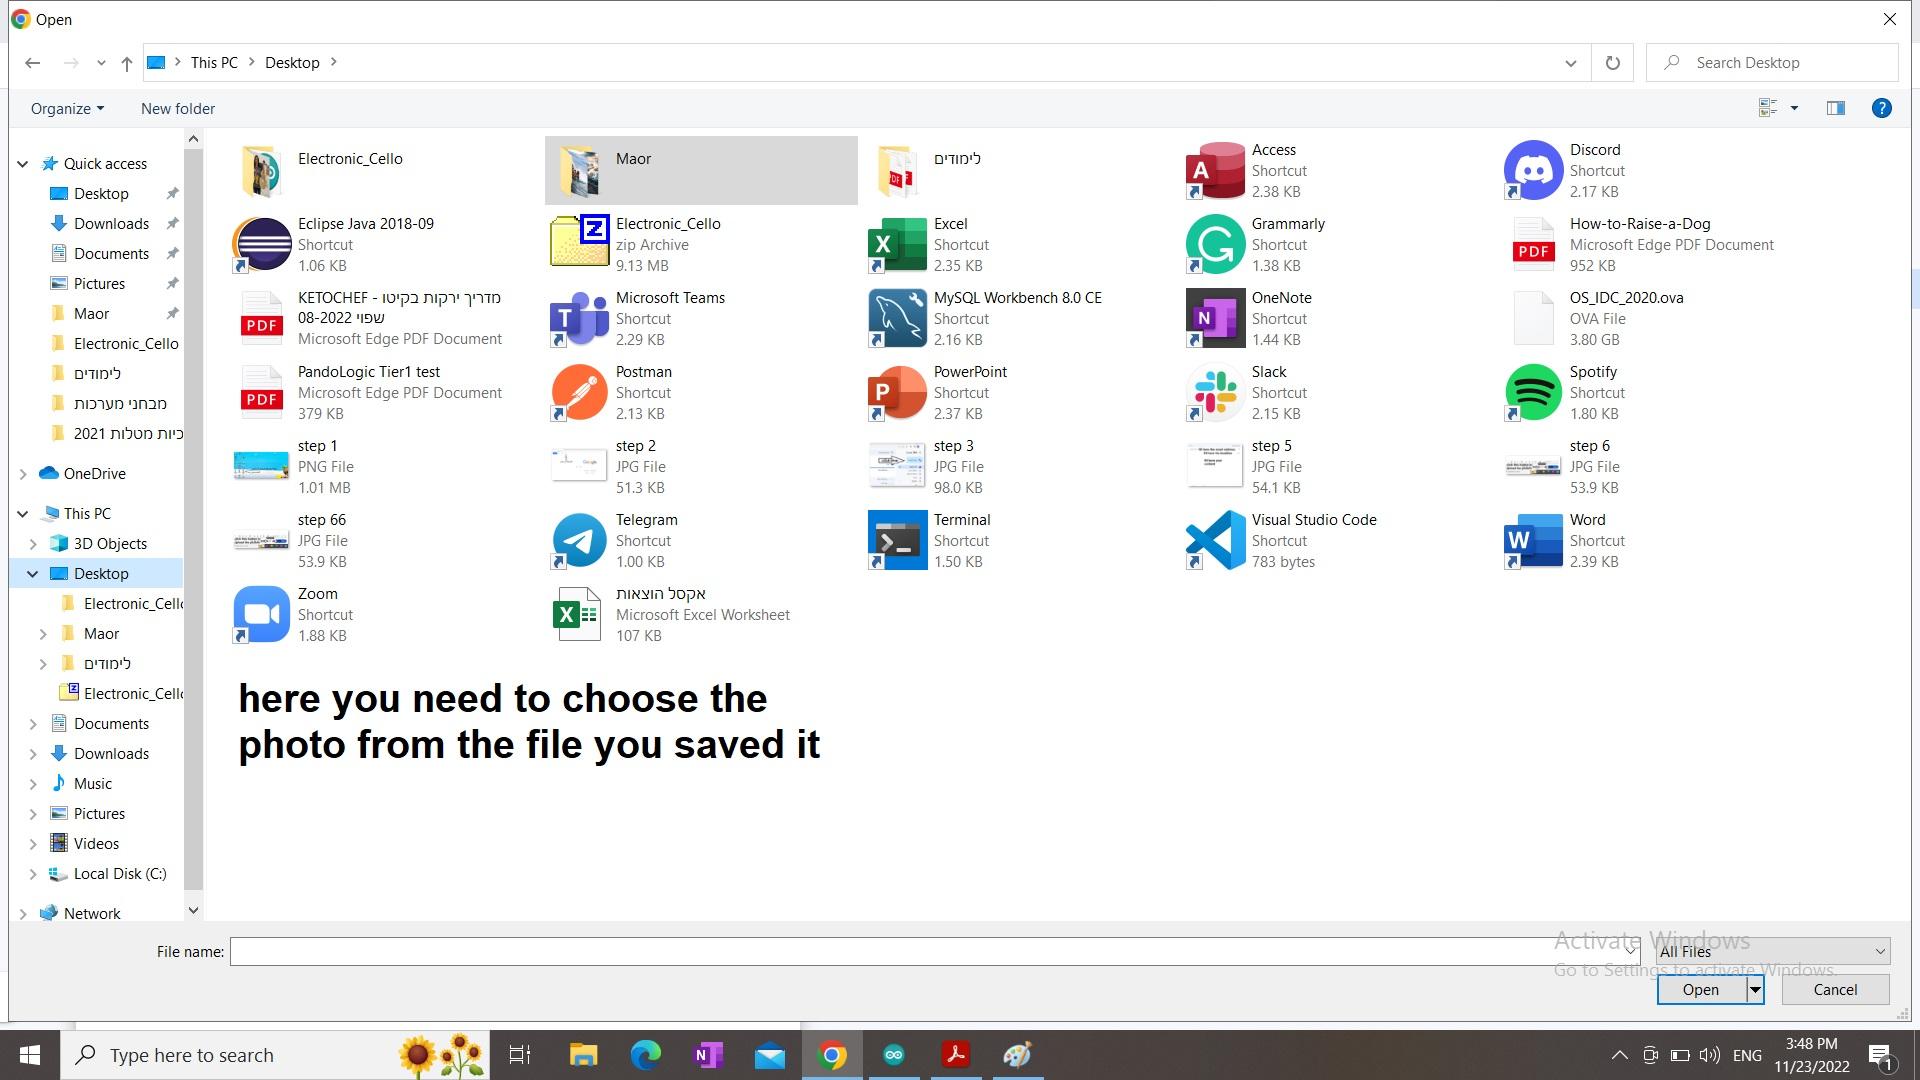Click the Refresh button next to address bar
This screenshot has width=1920, height=1080.
coord(1612,63)
